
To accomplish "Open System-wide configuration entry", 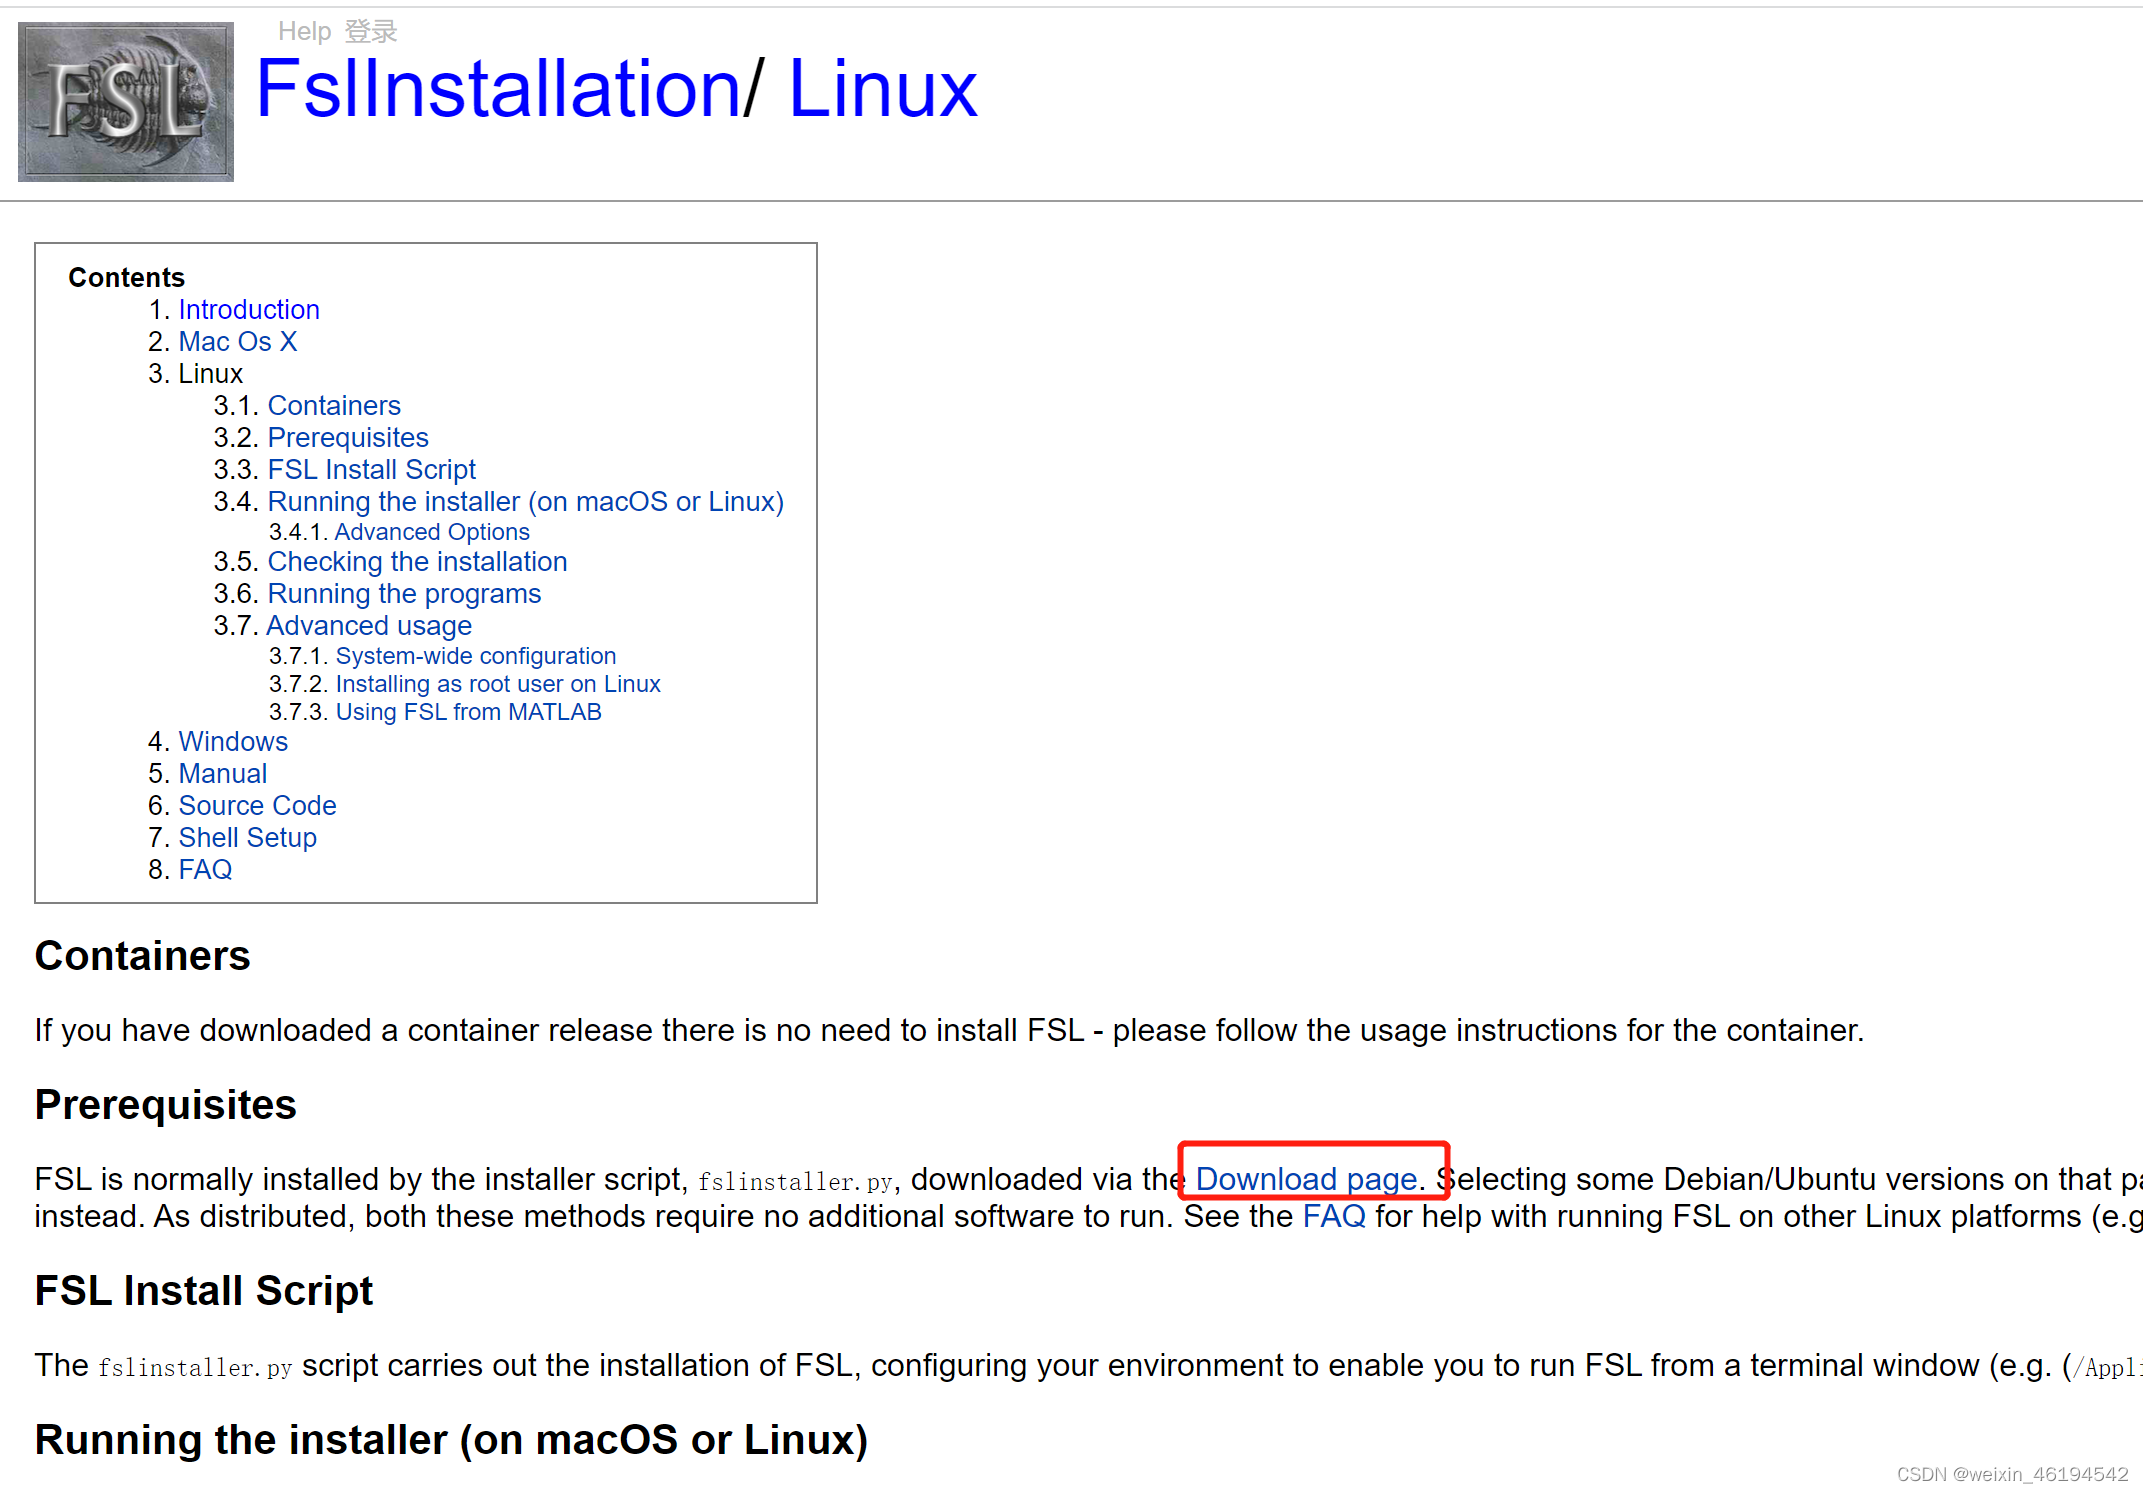I will coord(475,656).
